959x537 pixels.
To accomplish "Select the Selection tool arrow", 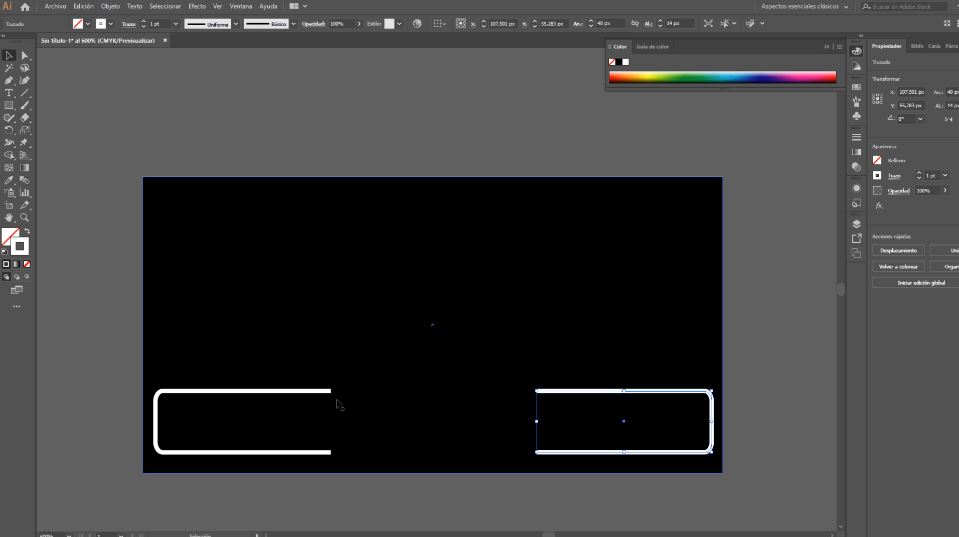I will pyautogui.click(x=9, y=56).
